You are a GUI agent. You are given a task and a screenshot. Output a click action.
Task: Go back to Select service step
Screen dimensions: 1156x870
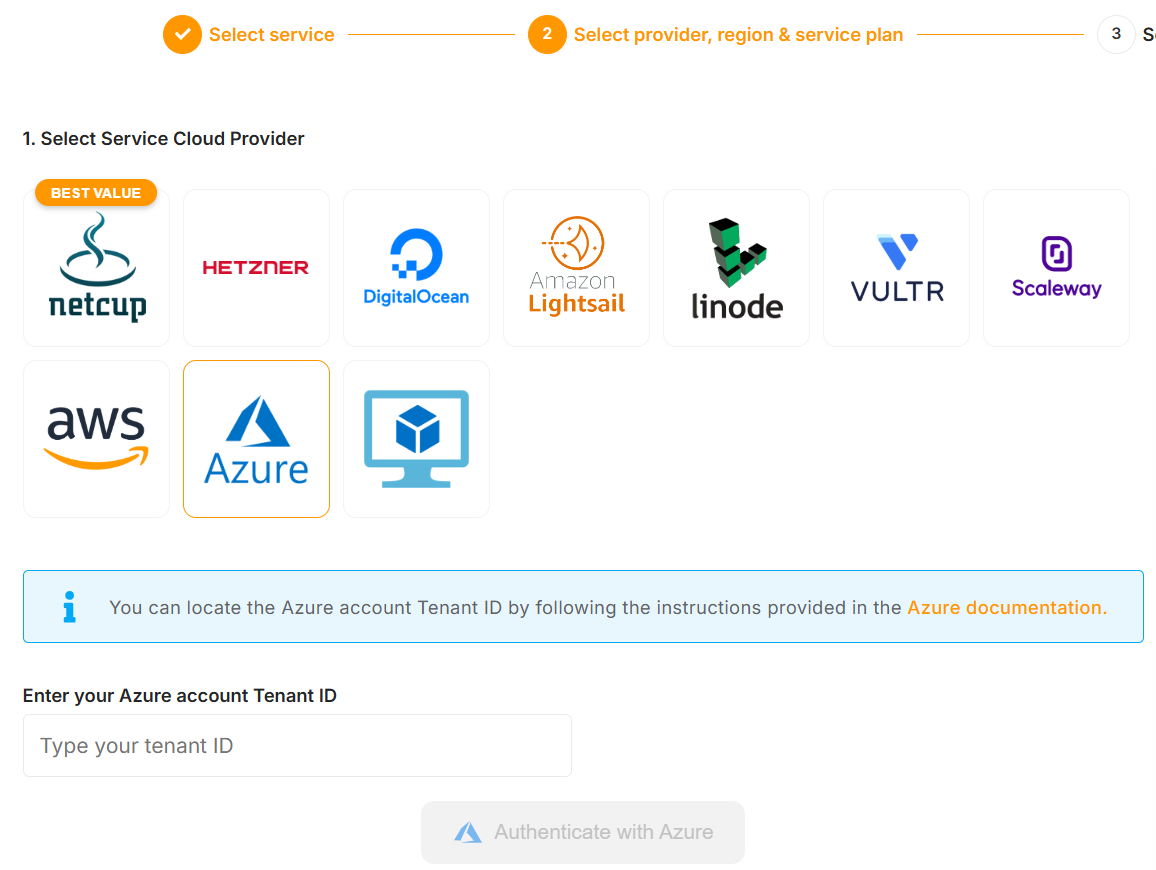[271, 35]
